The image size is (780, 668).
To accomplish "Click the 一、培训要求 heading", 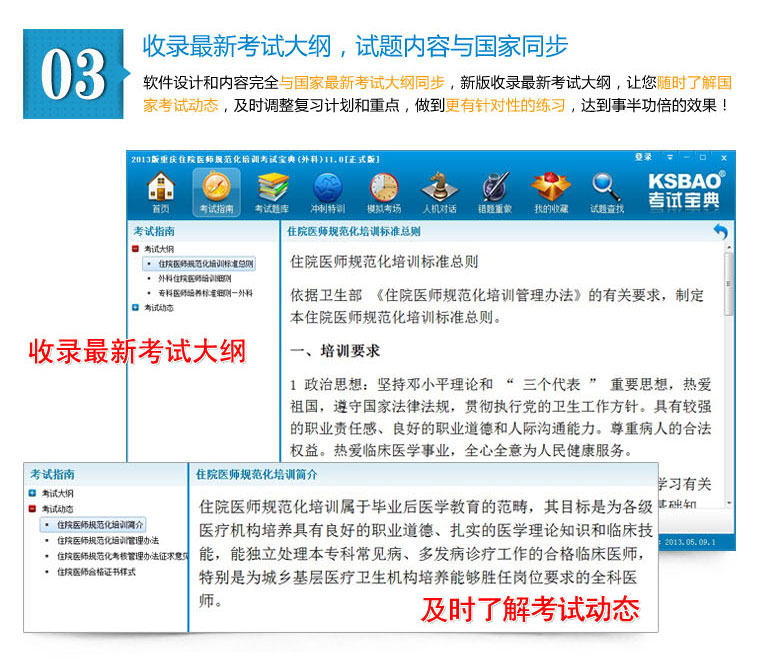I will coord(335,351).
